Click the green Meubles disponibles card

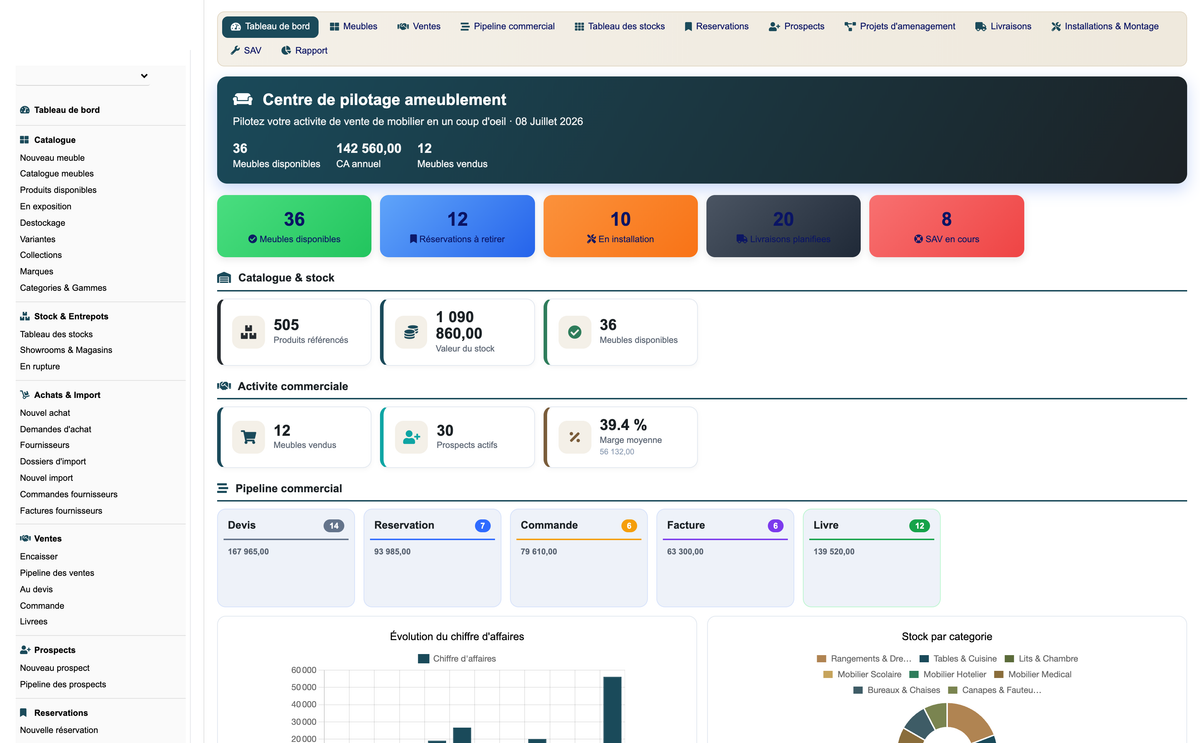[294, 226]
